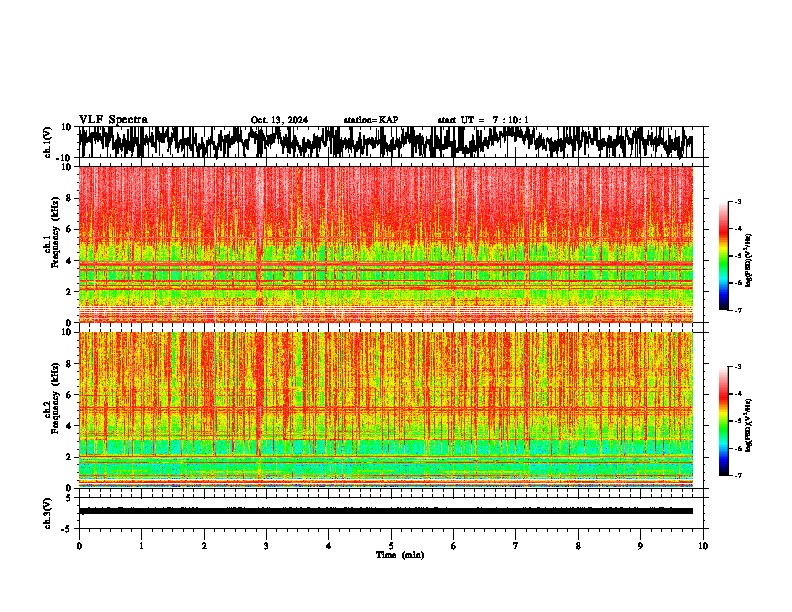Click the time axis tick label "2"
792x612 pixels.
point(204,546)
